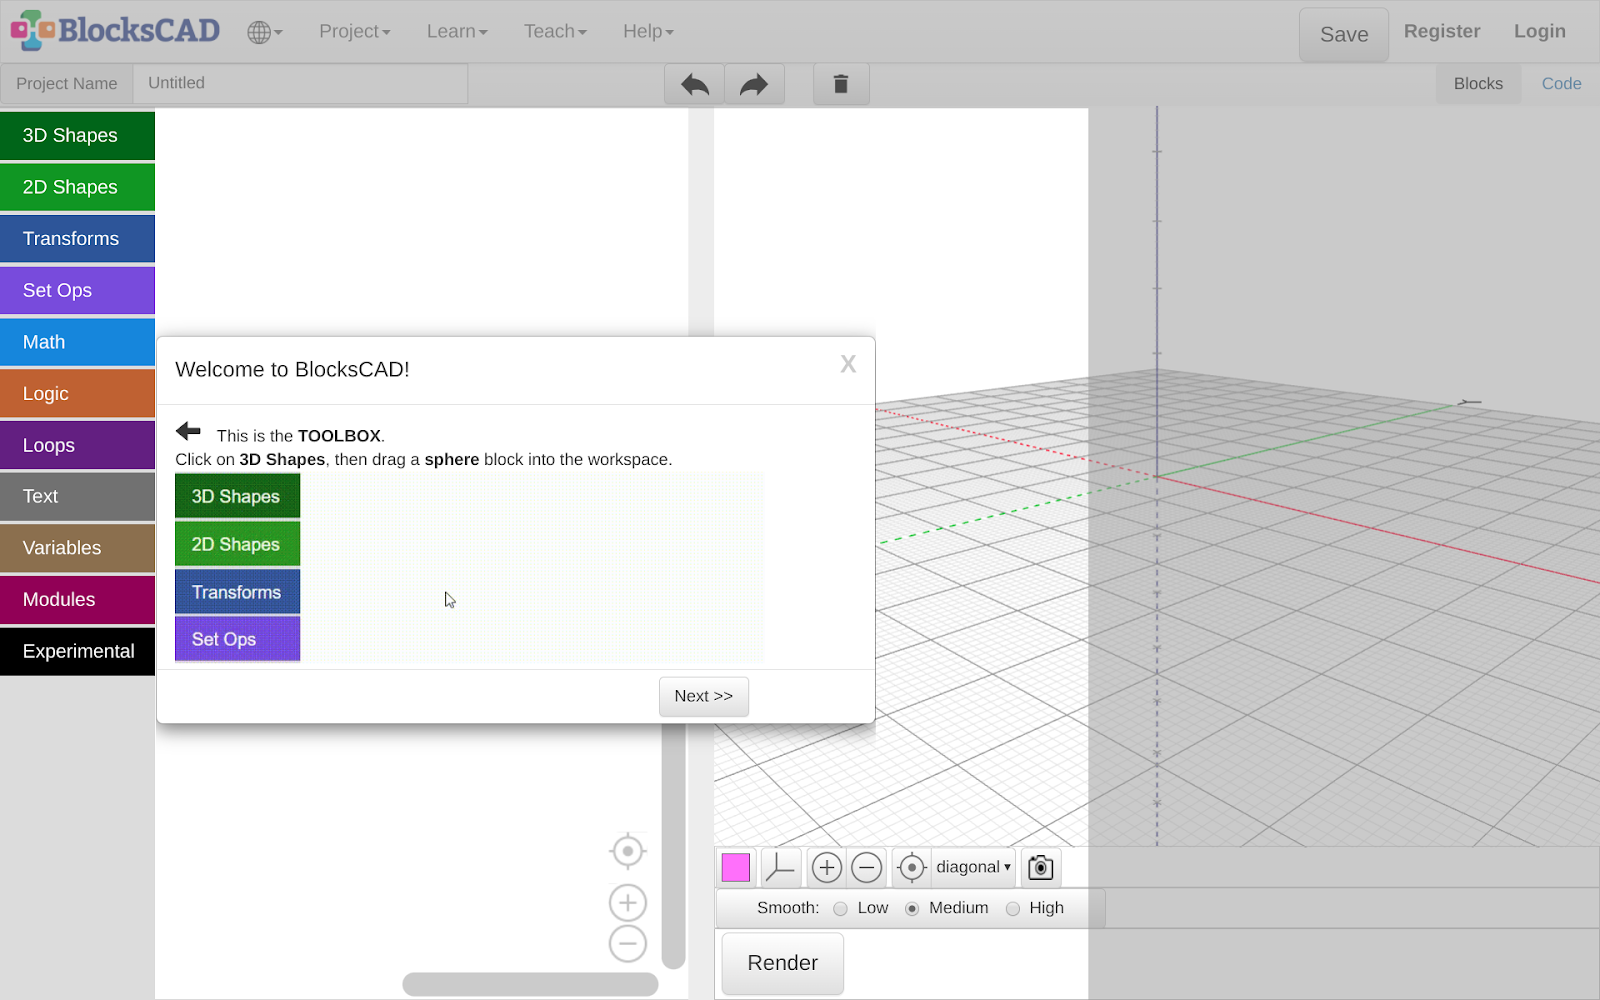Click the workspace center crosshair icon
Screen dimensions: 1600x1000
pos(628,852)
